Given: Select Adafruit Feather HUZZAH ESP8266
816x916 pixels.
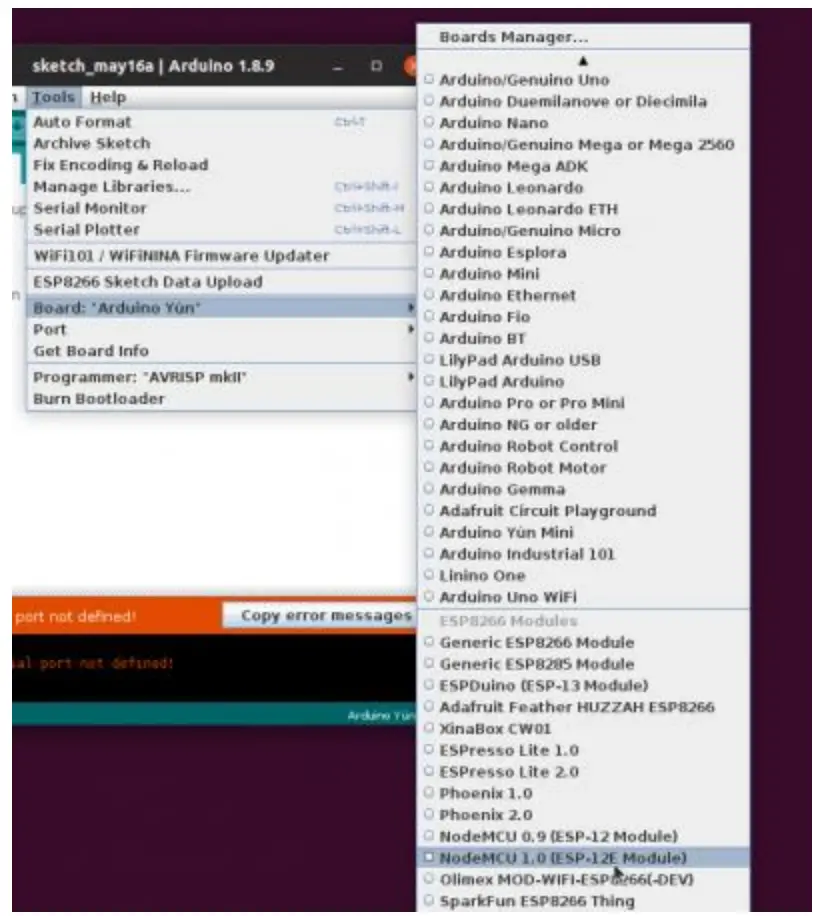Looking at the screenshot, I should click(x=583, y=707).
